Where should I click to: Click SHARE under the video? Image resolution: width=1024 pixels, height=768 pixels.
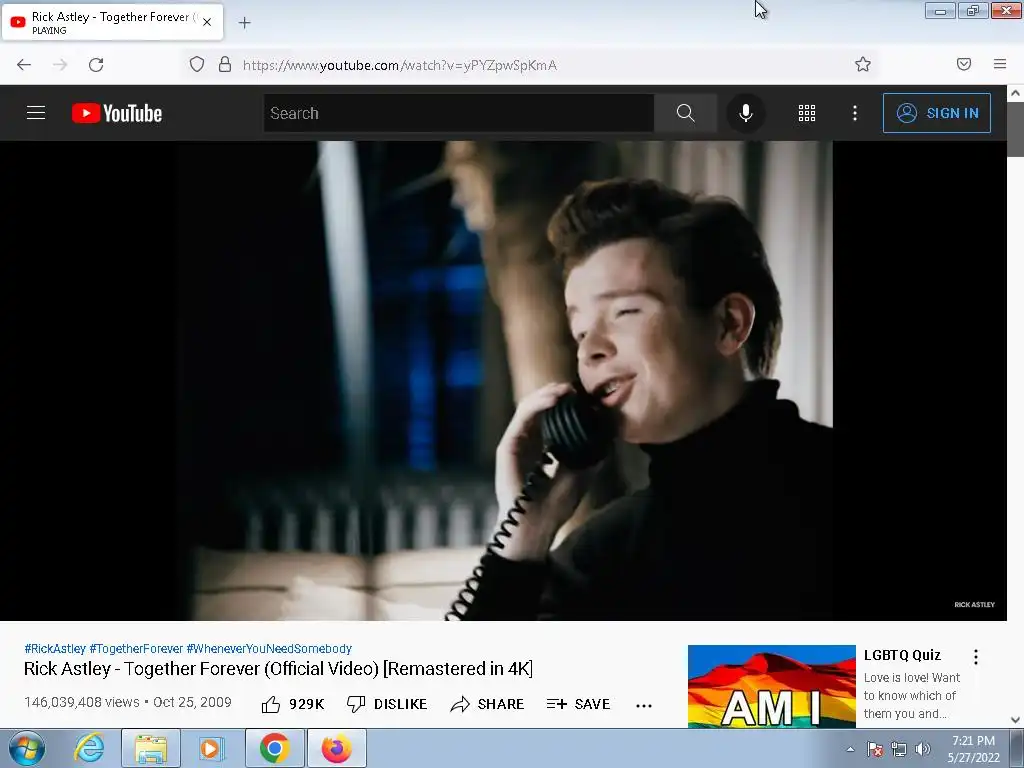click(487, 704)
